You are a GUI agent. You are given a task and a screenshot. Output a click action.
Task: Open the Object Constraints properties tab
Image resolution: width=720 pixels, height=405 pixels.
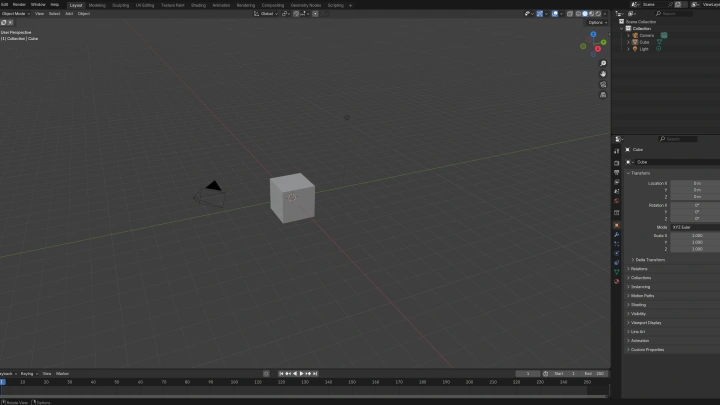(x=617, y=263)
